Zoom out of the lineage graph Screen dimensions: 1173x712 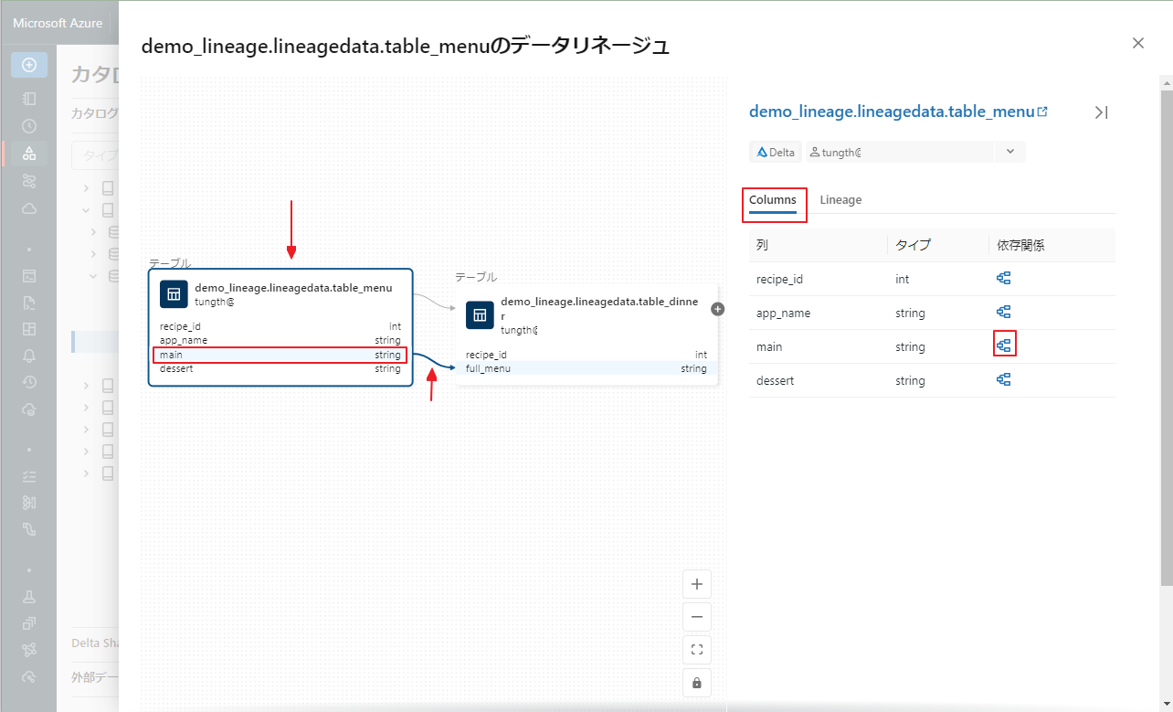(x=697, y=617)
